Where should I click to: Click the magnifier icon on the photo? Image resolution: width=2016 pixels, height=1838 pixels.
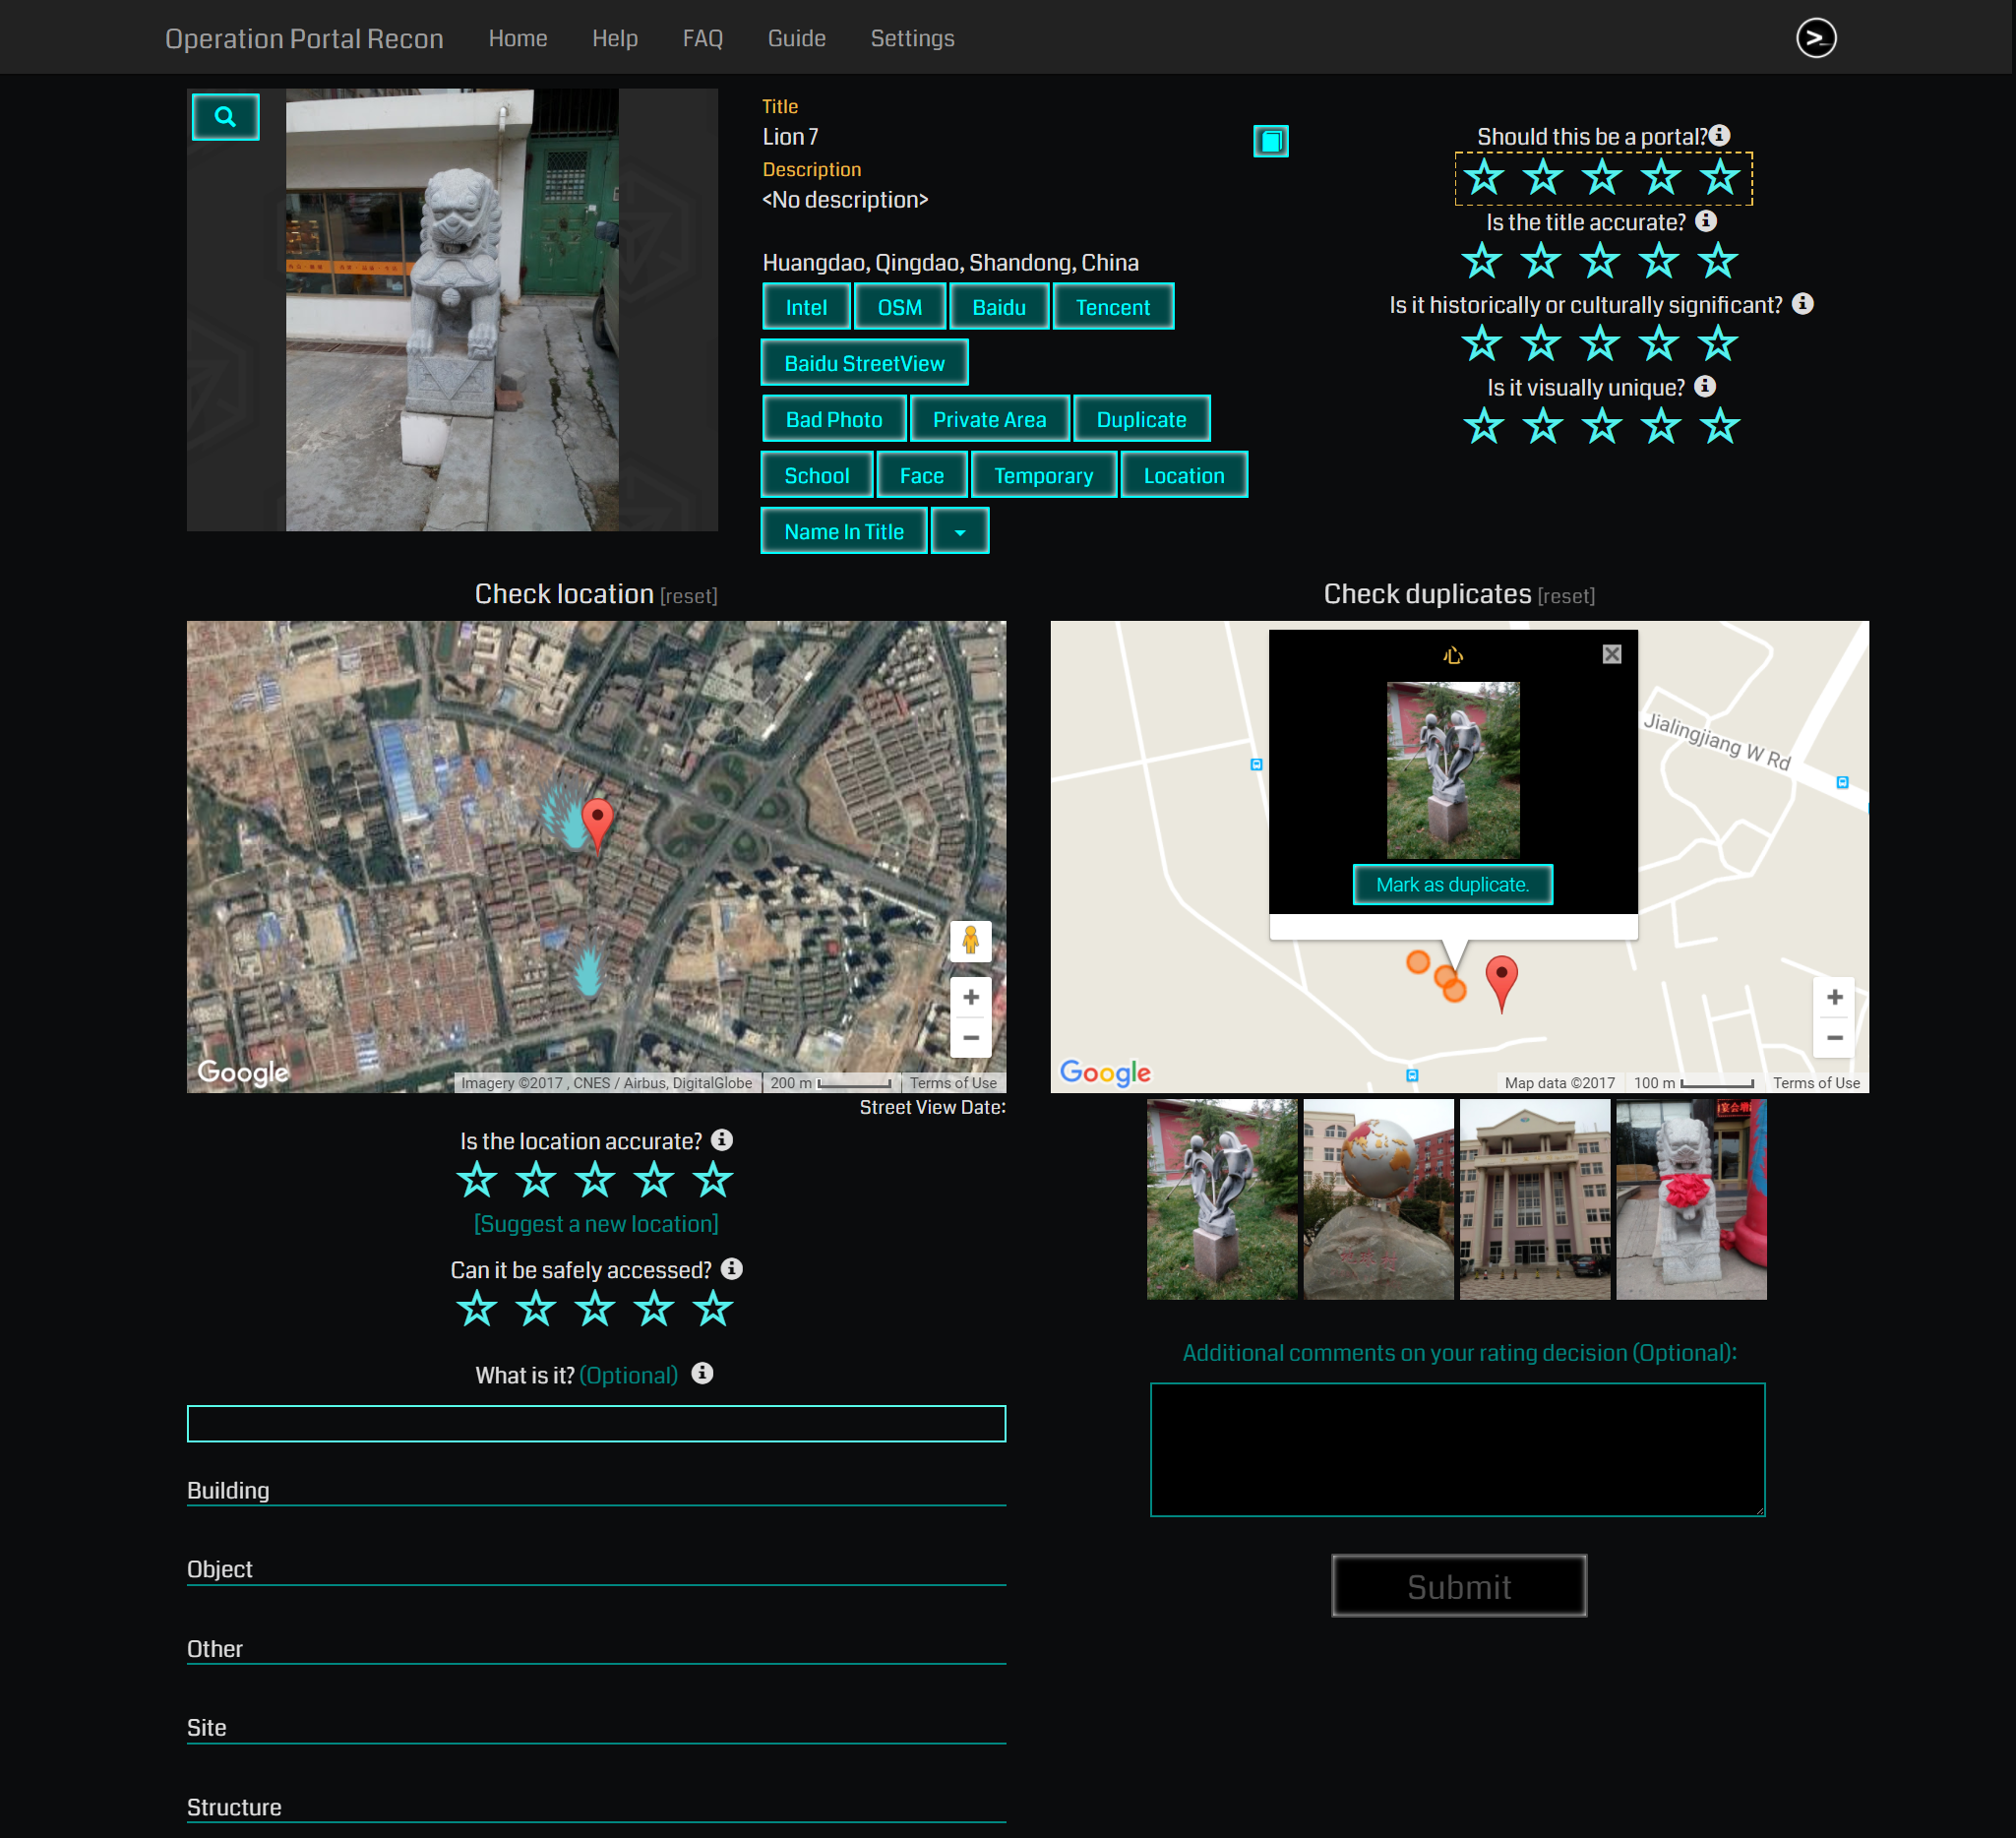[x=225, y=117]
